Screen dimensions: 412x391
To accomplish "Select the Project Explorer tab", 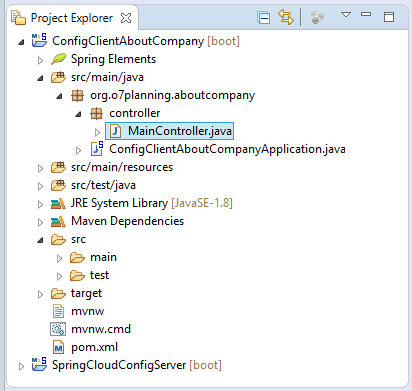I will coord(72,18).
